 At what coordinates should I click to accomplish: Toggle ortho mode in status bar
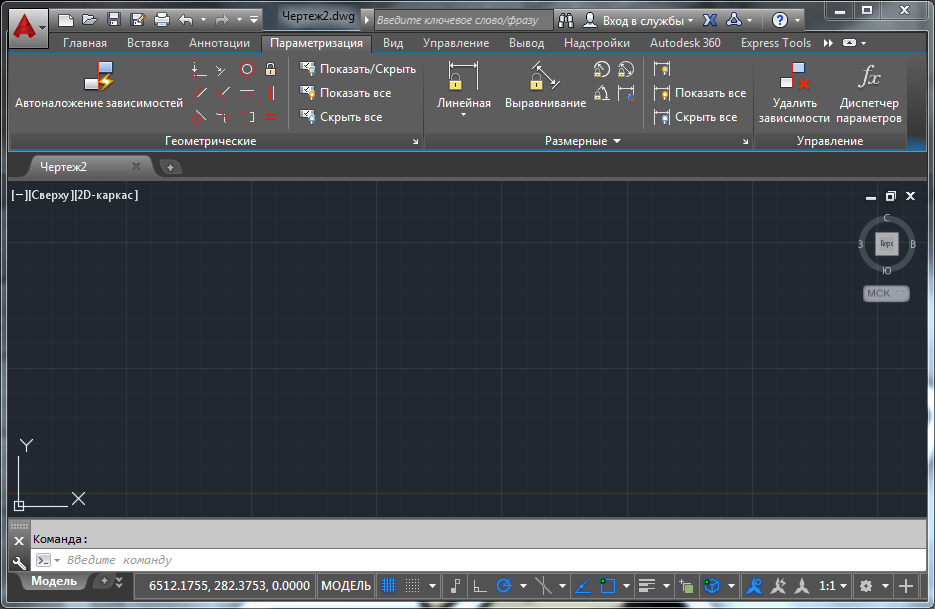click(480, 586)
